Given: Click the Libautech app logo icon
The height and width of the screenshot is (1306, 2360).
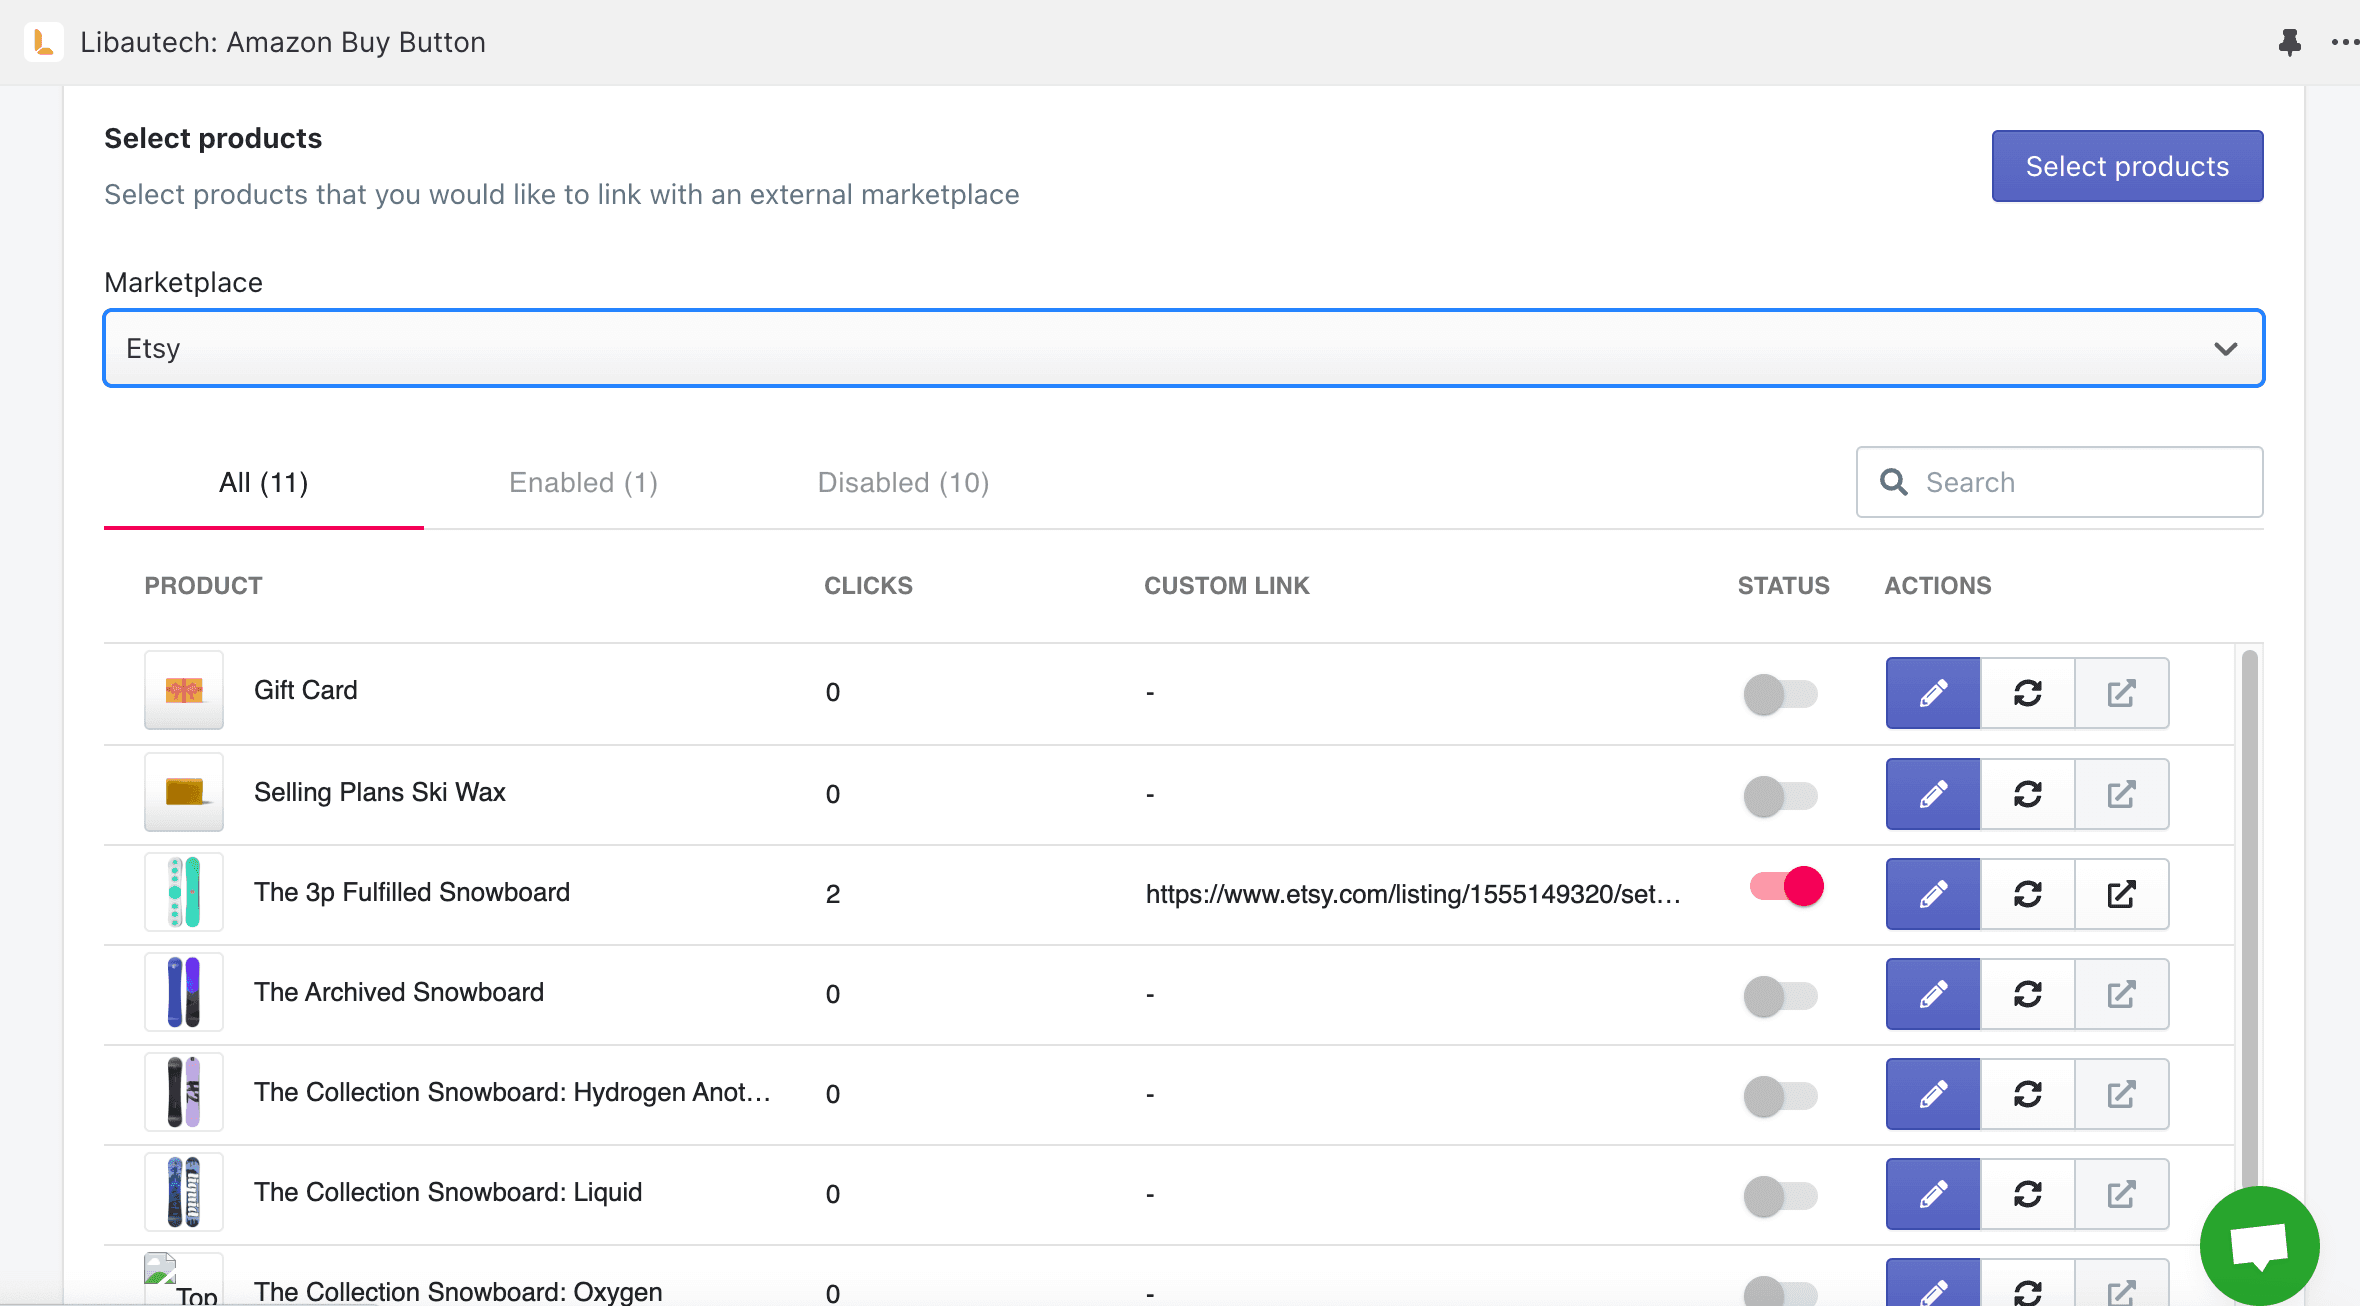Looking at the screenshot, I should click(x=43, y=42).
